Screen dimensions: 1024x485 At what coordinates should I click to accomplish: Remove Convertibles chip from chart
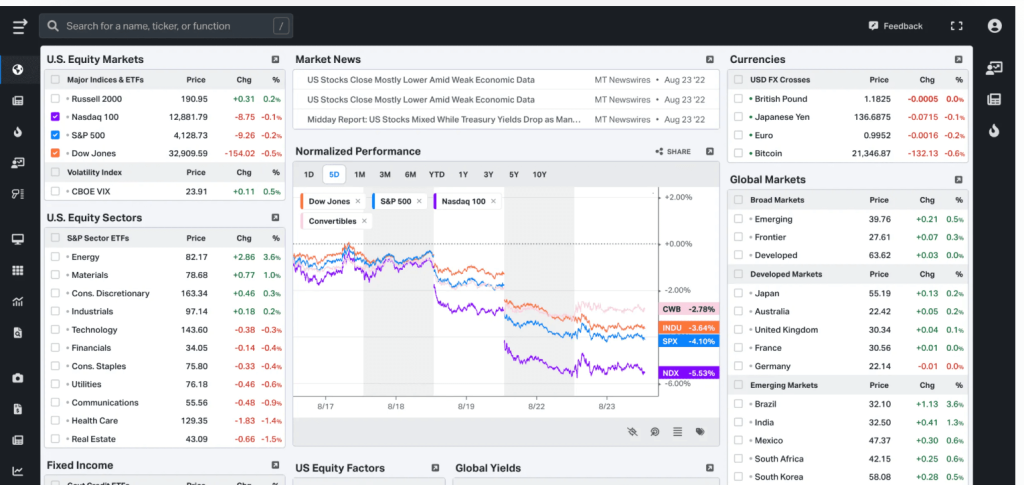pyautogui.click(x=364, y=221)
